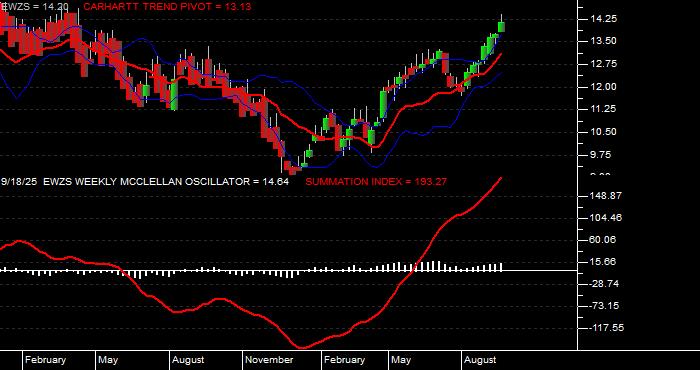Click the SUMMATION INDEX = 193.27 label
Screen dimensions: 700x370
(x=376, y=182)
